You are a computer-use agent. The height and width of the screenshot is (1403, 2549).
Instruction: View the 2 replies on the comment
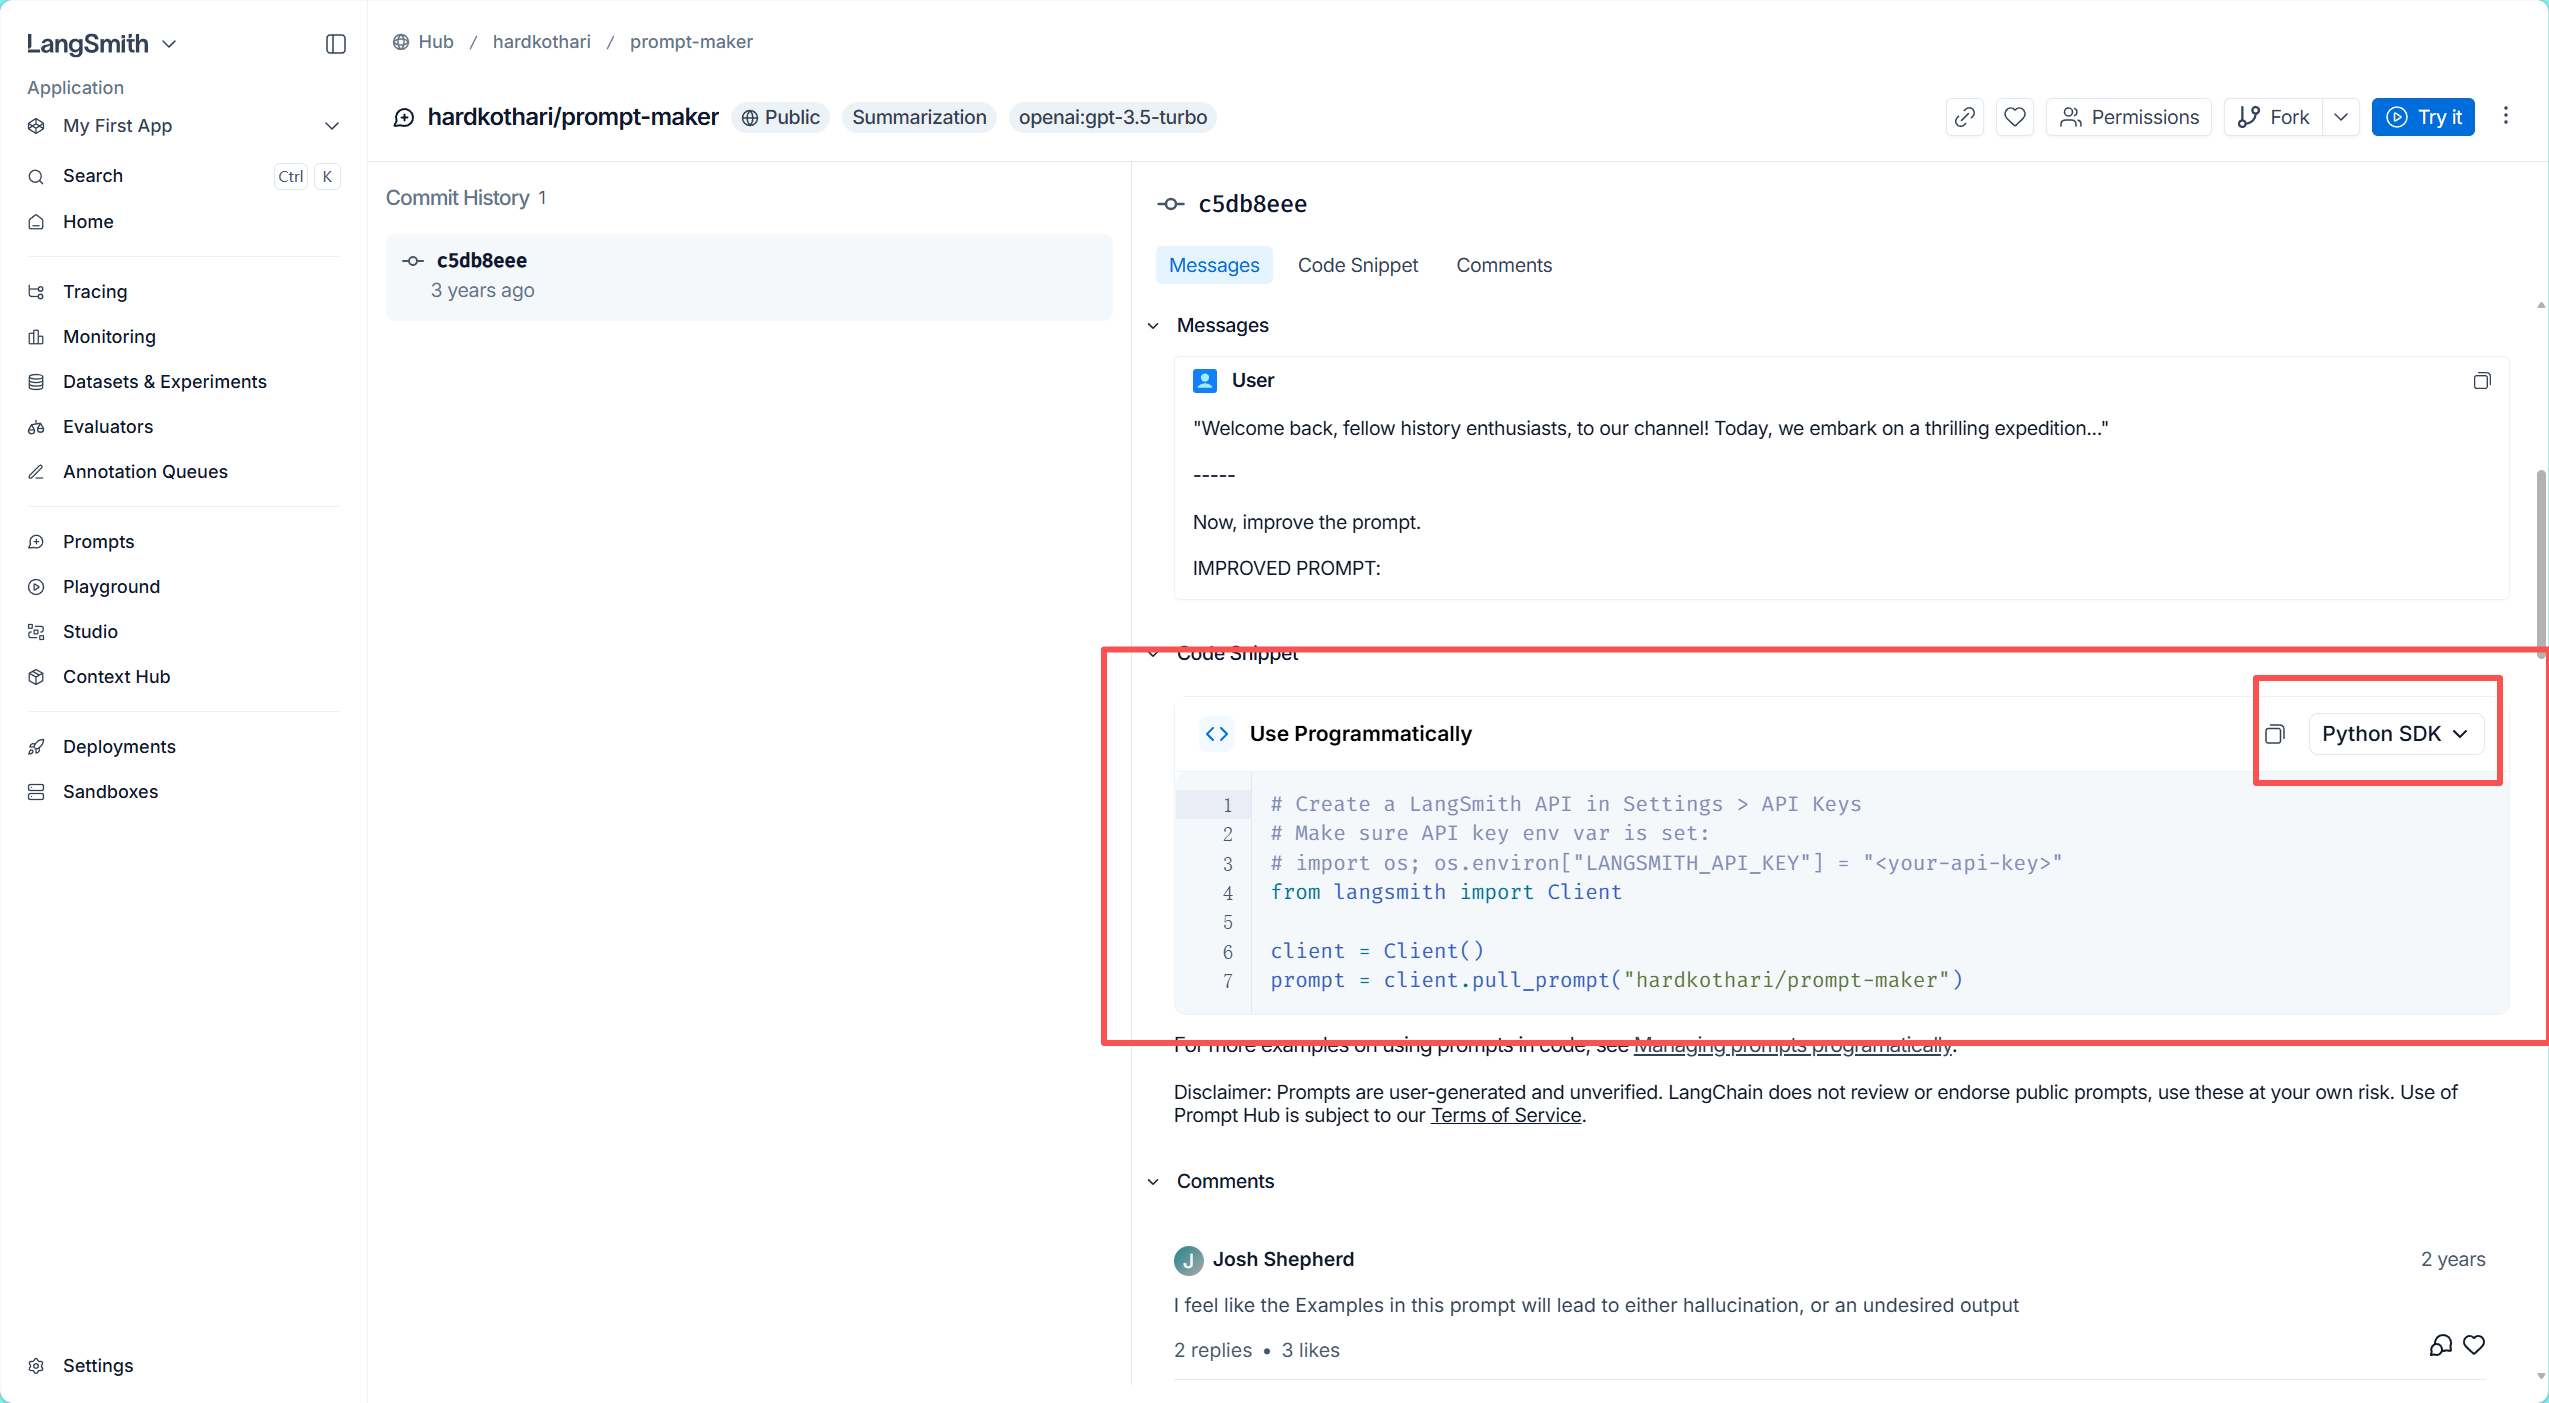point(1213,1350)
